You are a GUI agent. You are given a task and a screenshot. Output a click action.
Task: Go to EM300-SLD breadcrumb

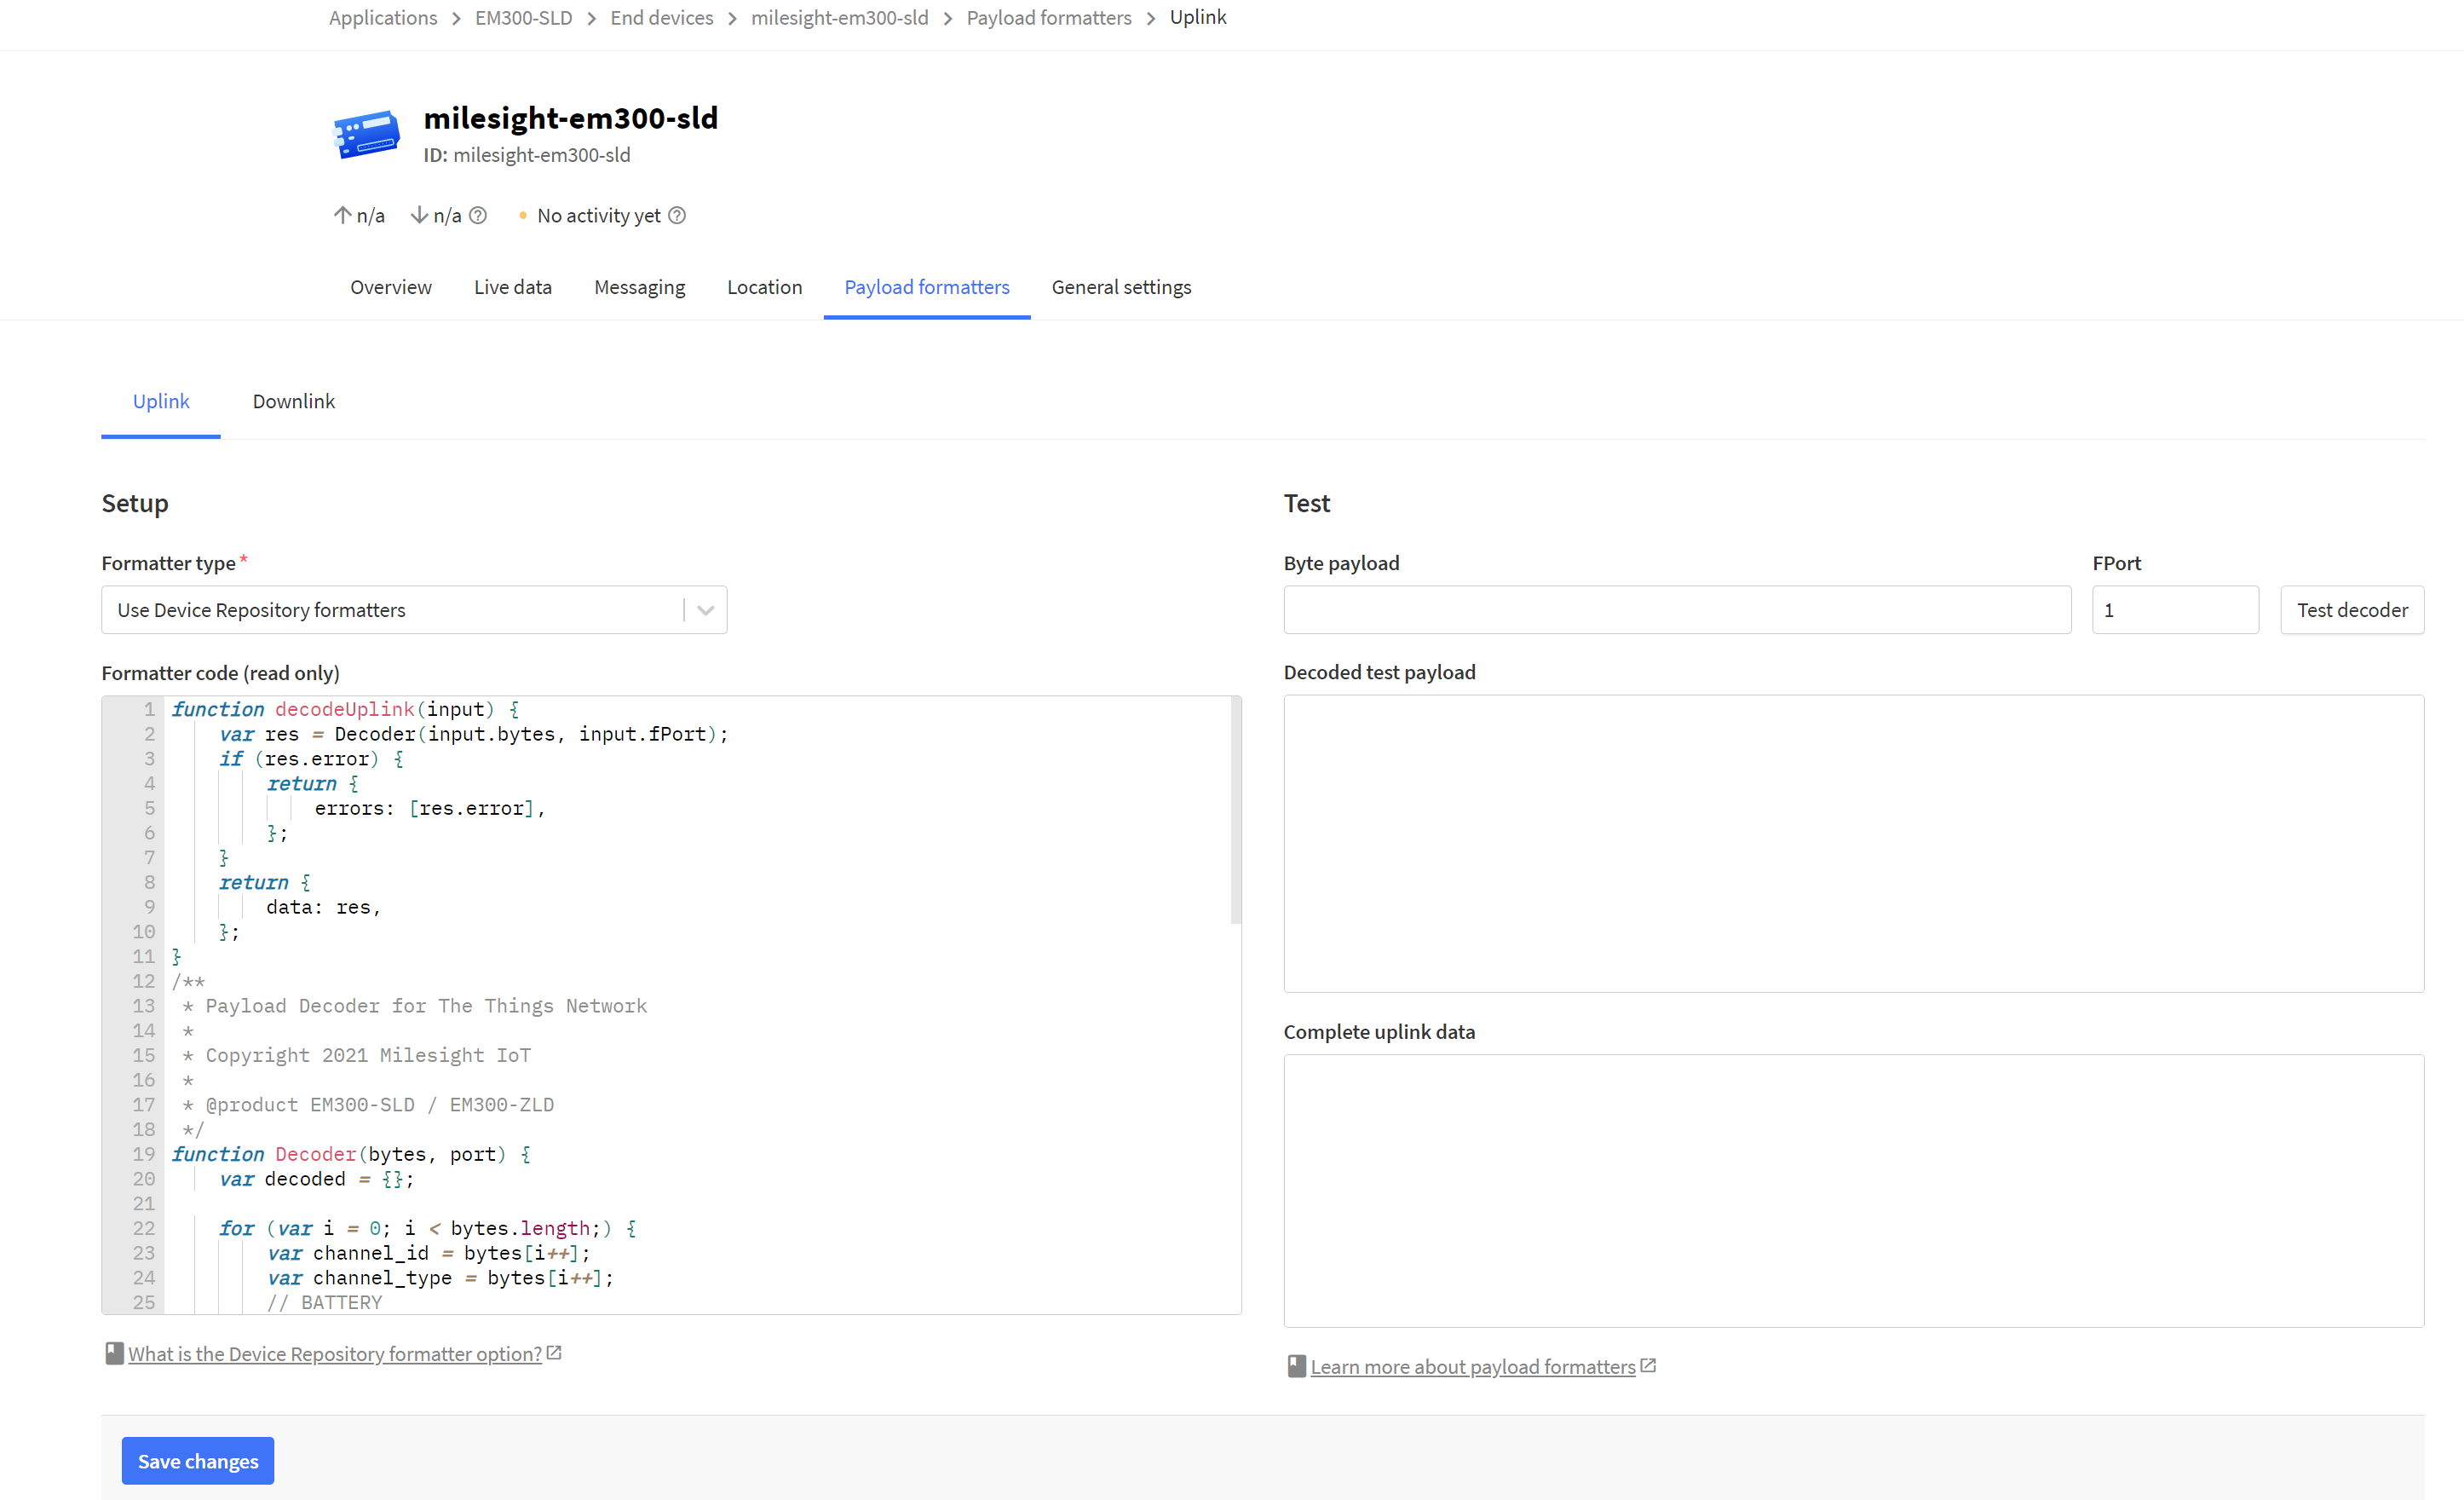pos(524,18)
